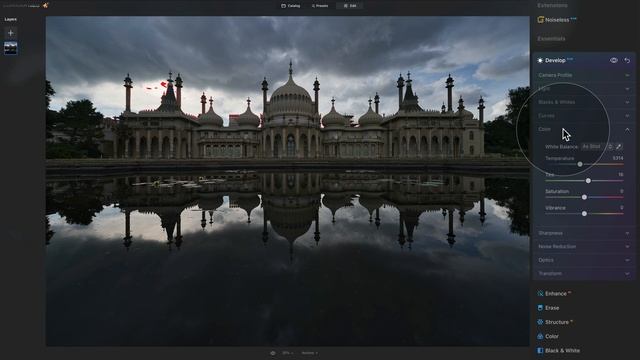Image resolution: width=640 pixels, height=360 pixels.
Task: Toggle before/after preview eye below canvas
Action: coord(273,353)
